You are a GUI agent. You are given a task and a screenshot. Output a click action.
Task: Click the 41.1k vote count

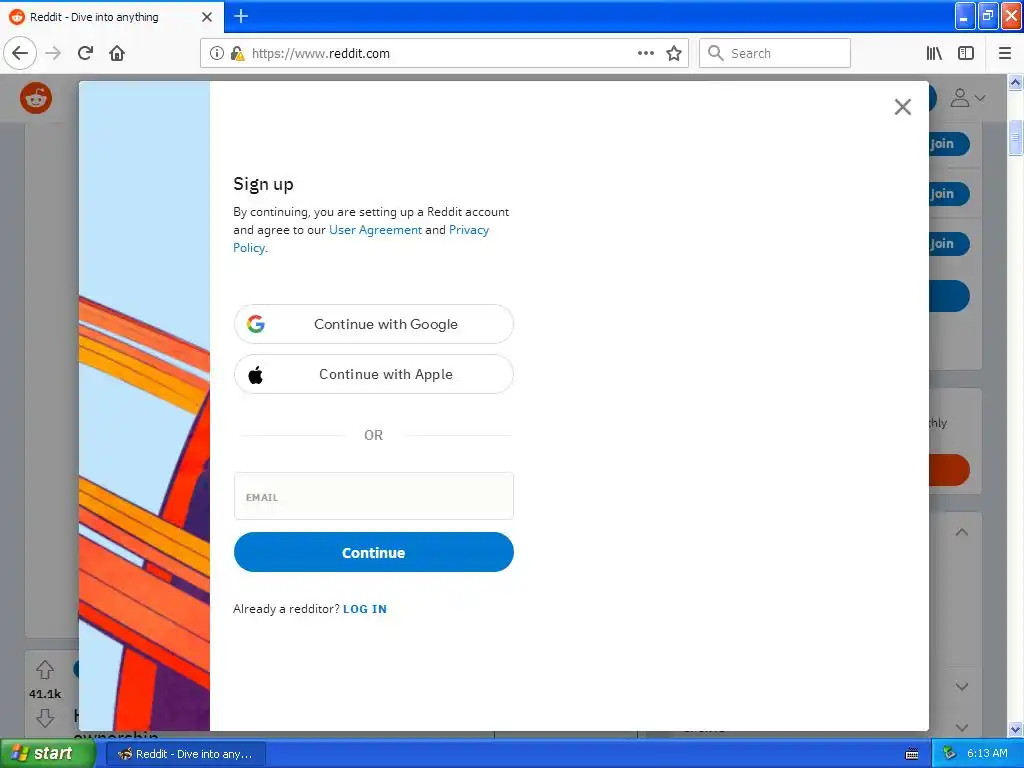(45, 694)
